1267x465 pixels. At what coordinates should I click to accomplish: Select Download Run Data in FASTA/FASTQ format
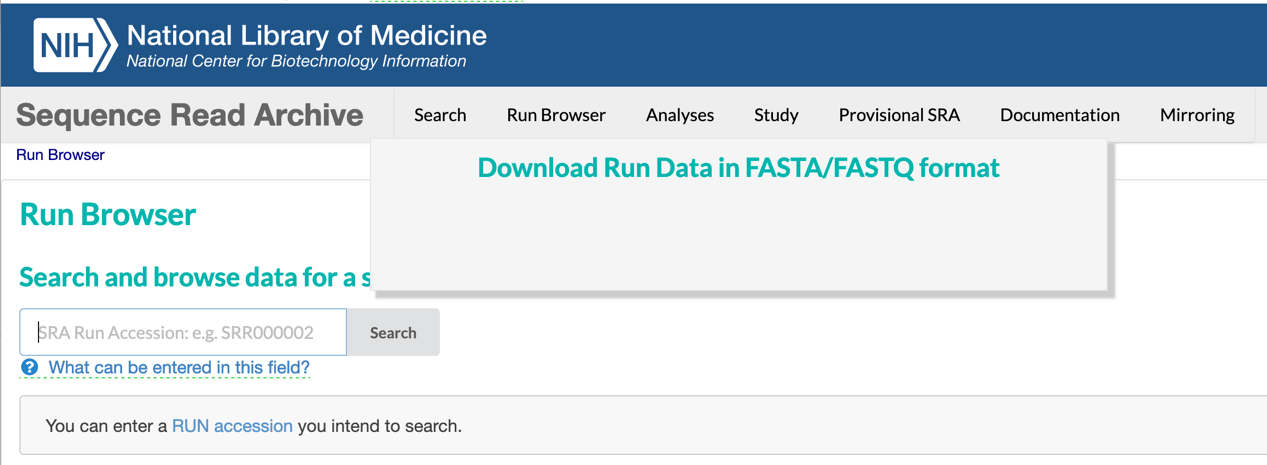[x=738, y=168]
